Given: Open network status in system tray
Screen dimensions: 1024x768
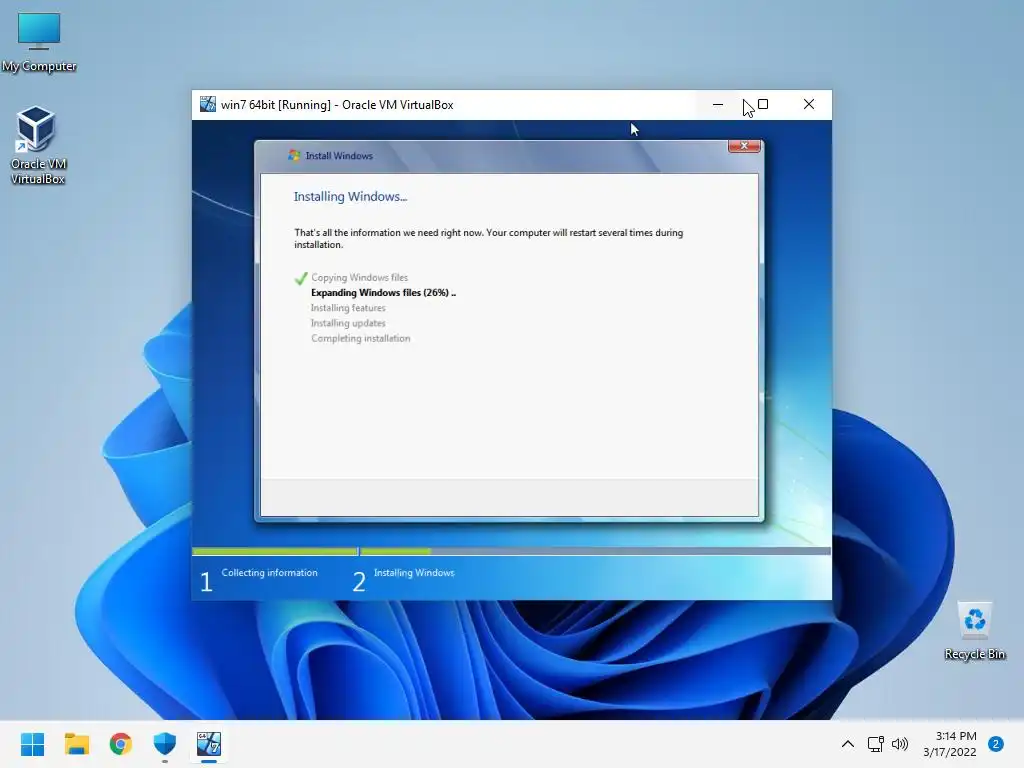Looking at the screenshot, I should (x=875, y=744).
